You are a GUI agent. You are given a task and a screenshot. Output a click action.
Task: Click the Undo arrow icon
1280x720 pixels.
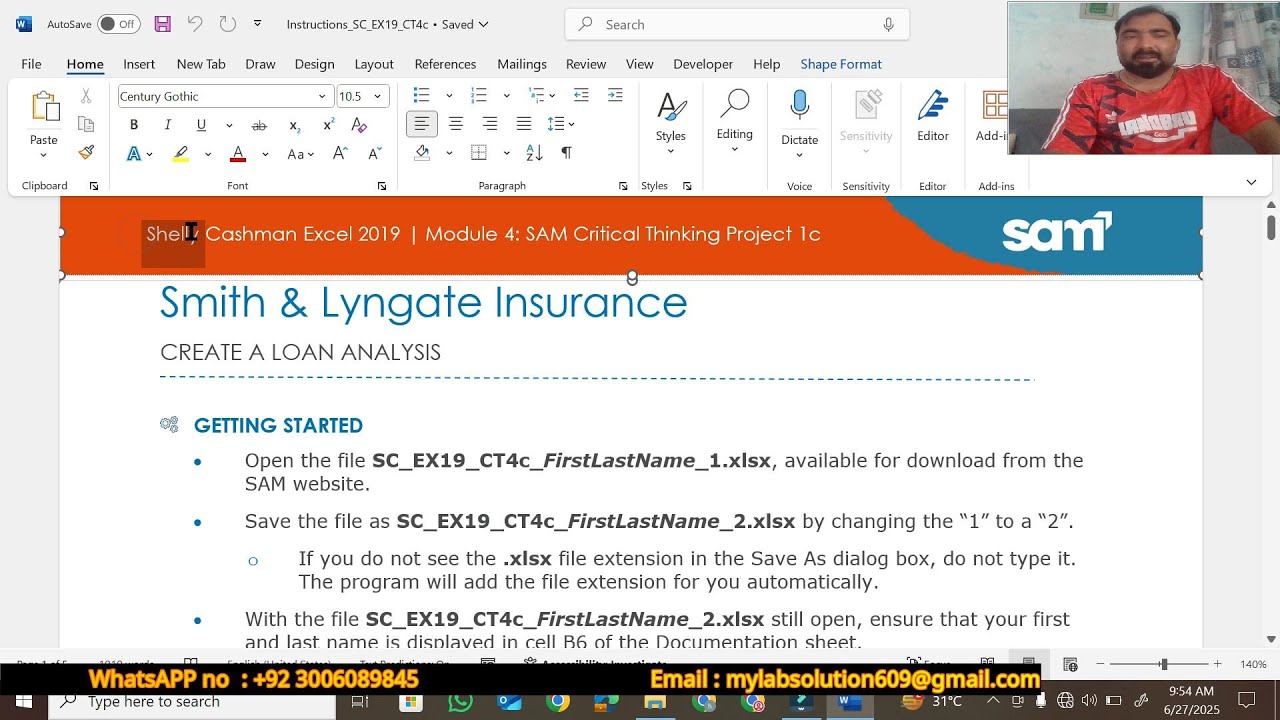pyautogui.click(x=195, y=24)
